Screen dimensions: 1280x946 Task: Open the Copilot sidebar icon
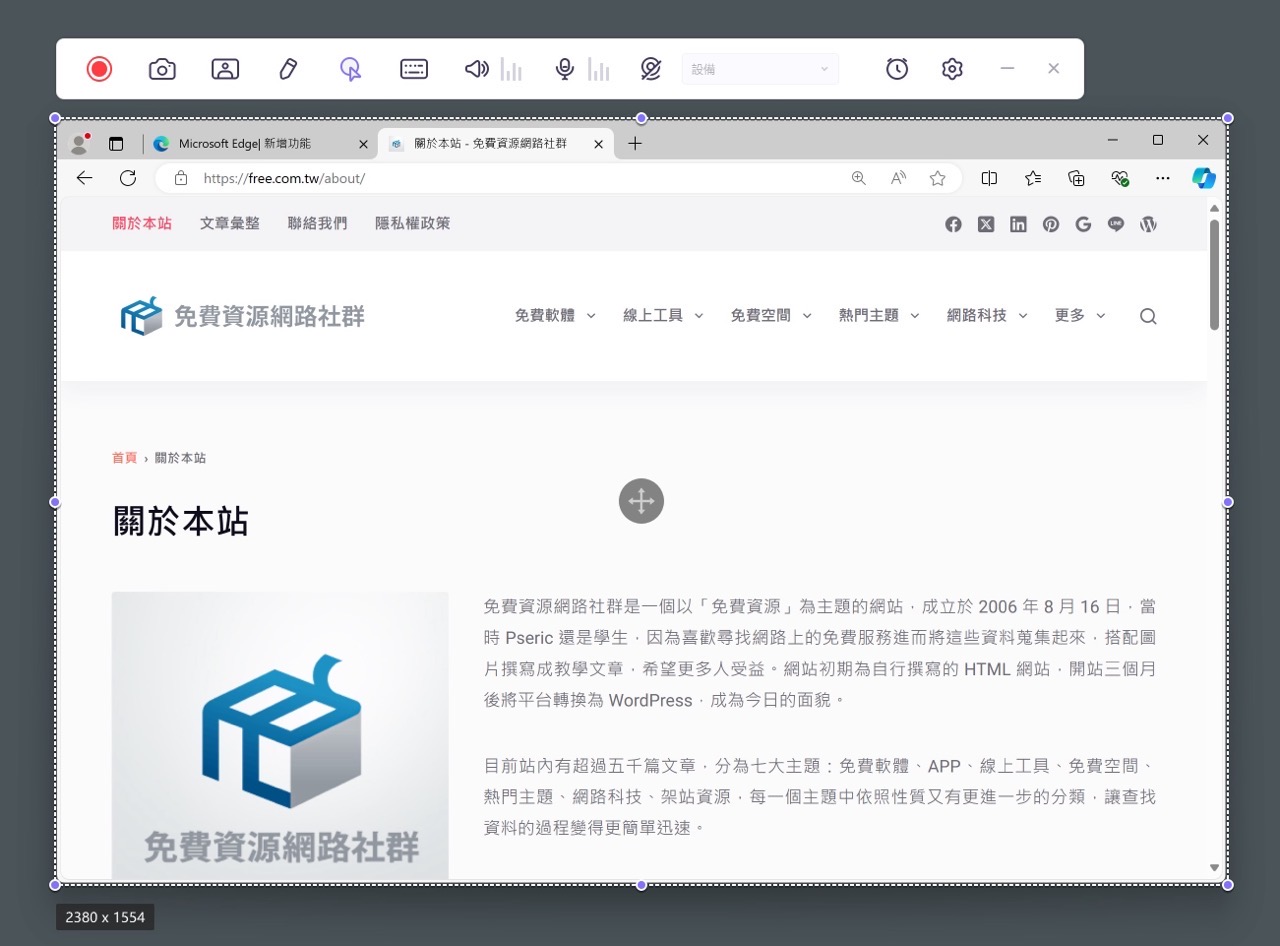(1204, 178)
